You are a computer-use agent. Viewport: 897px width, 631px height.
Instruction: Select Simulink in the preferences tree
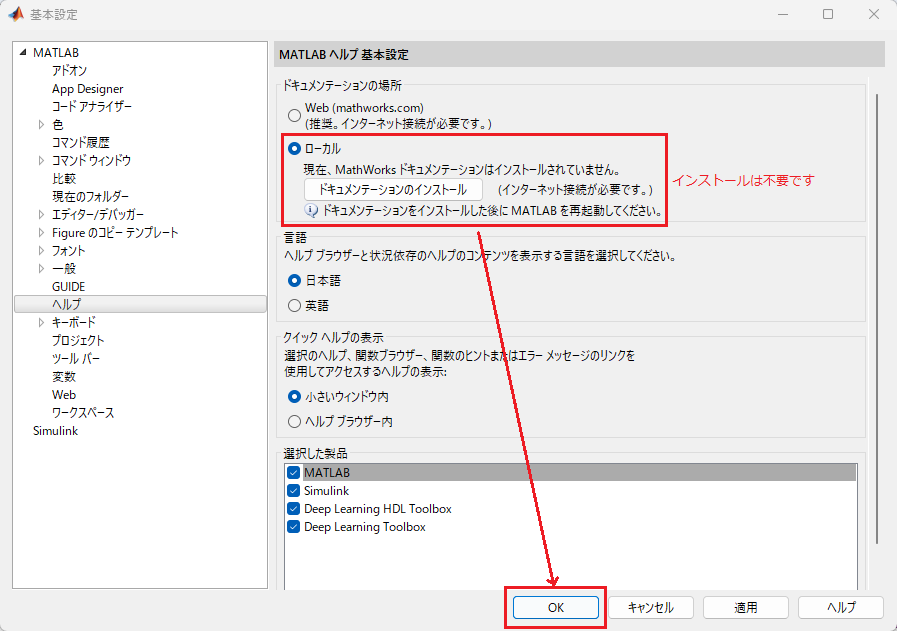click(x=55, y=431)
